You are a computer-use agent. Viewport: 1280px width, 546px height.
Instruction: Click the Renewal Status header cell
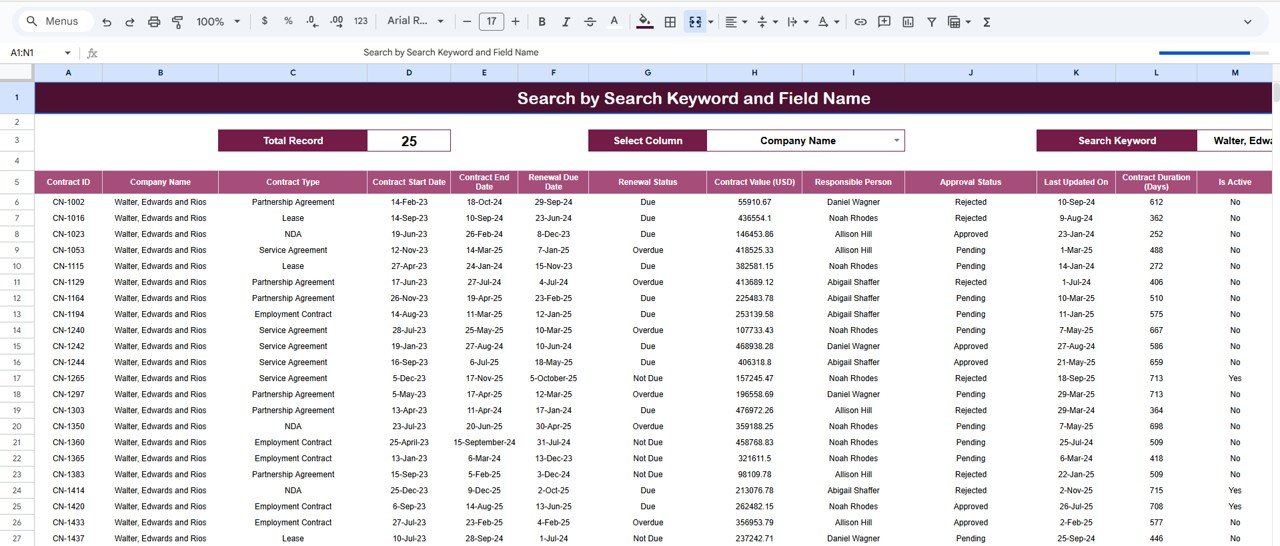pyautogui.click(x=647, y=182)
